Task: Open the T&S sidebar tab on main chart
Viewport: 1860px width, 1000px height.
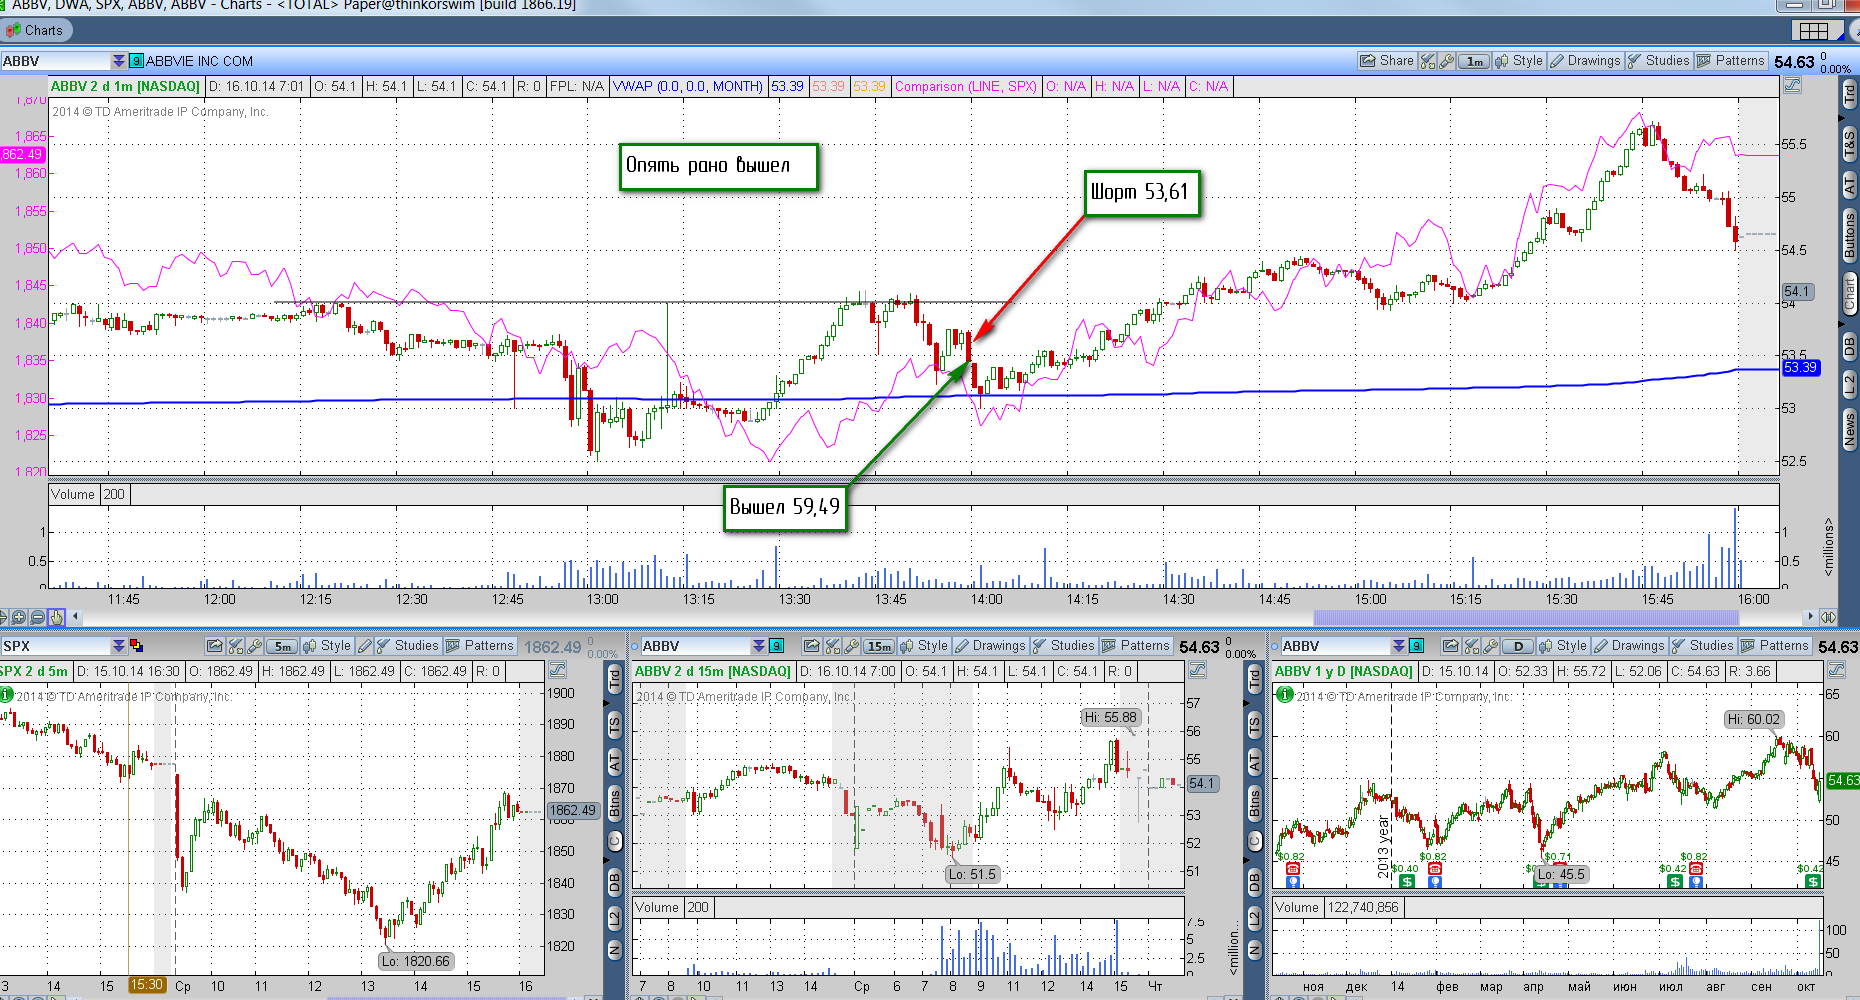Action: click(1849, 144)
